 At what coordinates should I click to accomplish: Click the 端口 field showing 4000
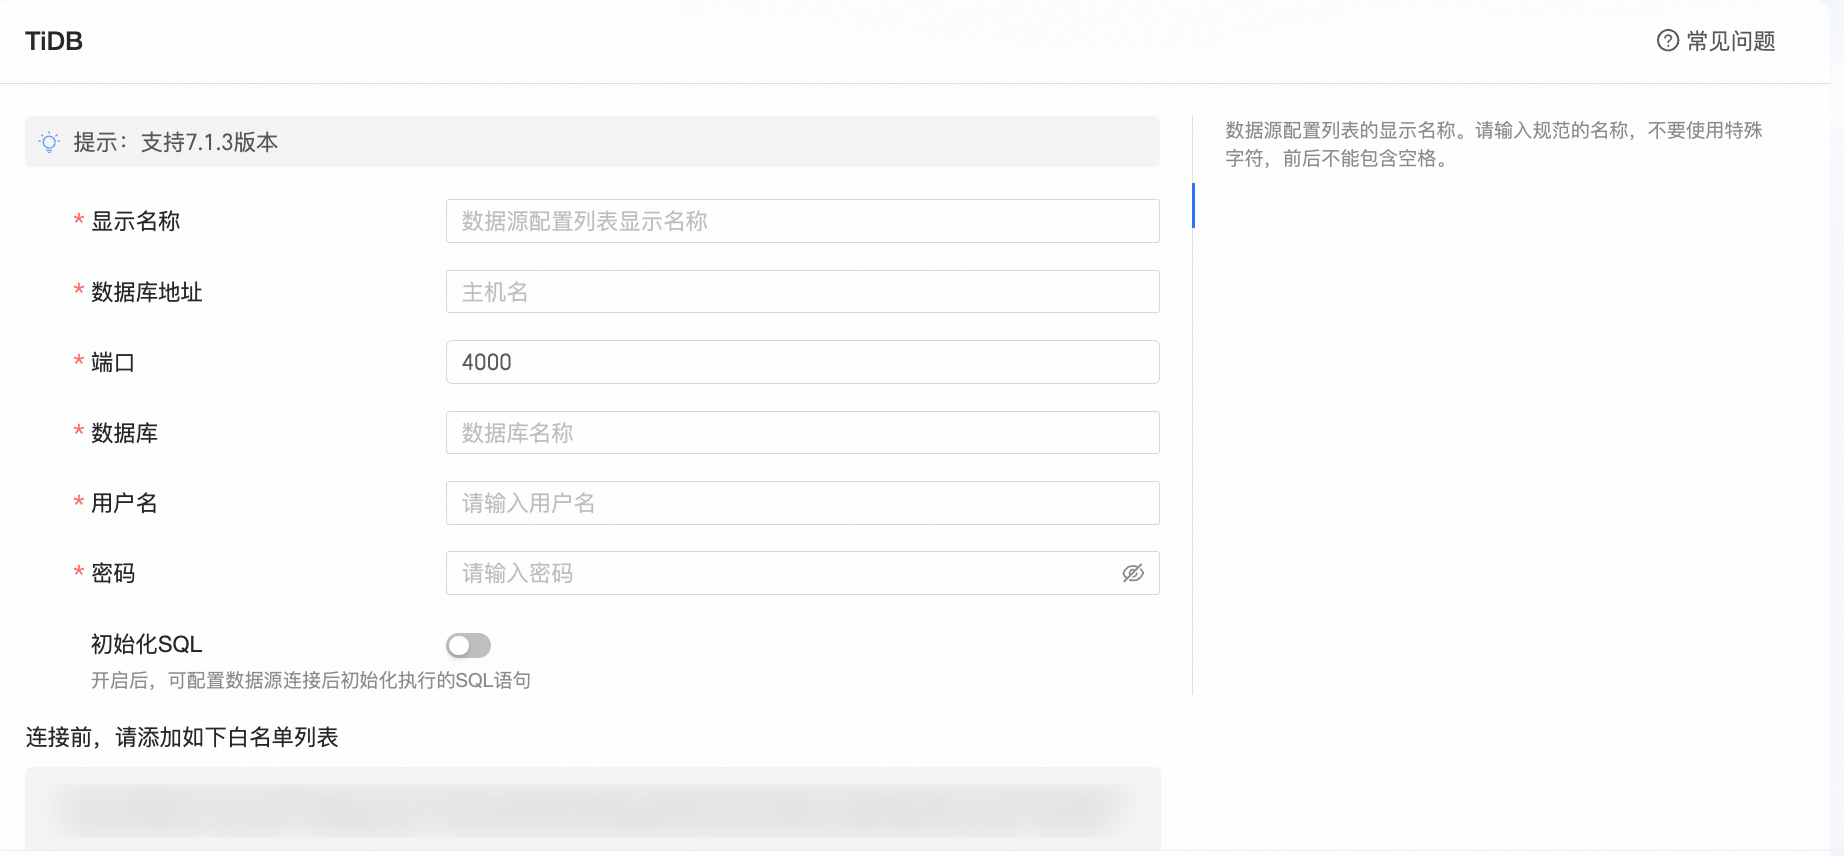[802, 362]
